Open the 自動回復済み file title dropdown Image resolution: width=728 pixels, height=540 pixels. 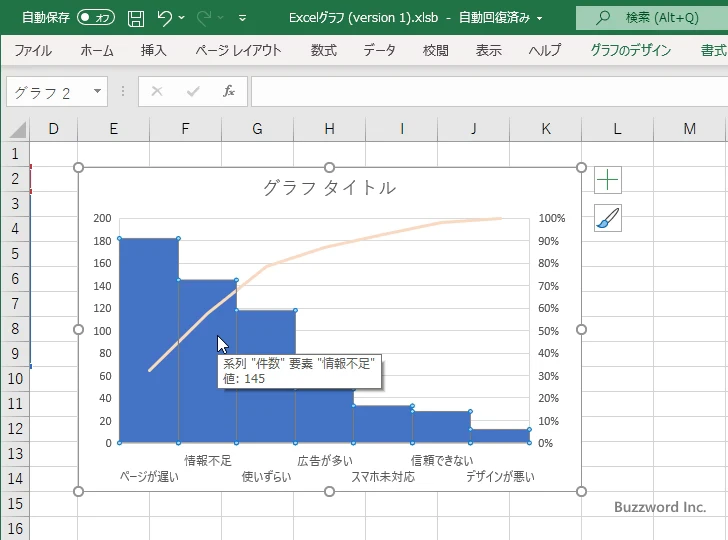coord(540,19)
